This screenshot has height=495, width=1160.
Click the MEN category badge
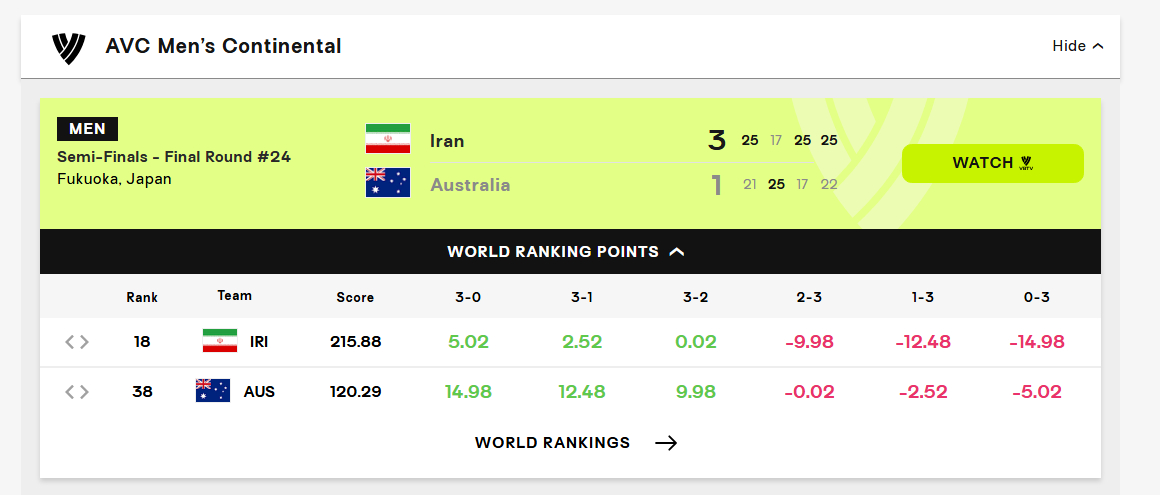(87, 129)
